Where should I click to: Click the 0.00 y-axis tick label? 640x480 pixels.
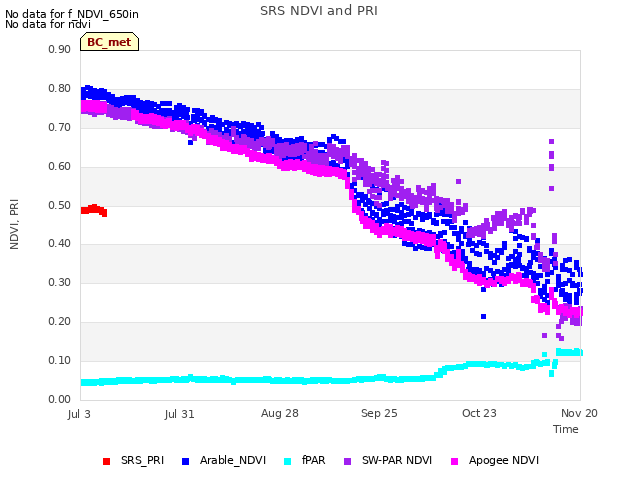pos(60,399)
